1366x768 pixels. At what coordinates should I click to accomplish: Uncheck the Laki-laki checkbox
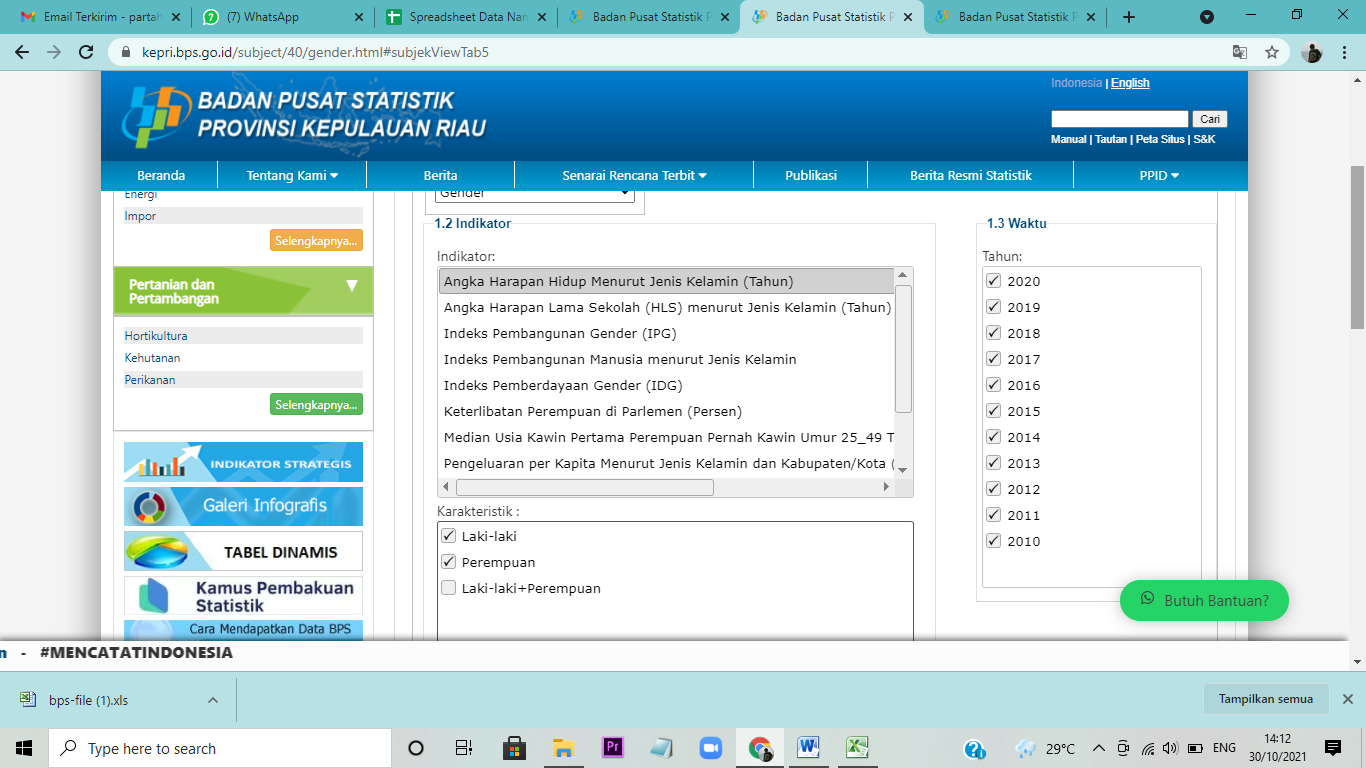(x=448, y=536)
